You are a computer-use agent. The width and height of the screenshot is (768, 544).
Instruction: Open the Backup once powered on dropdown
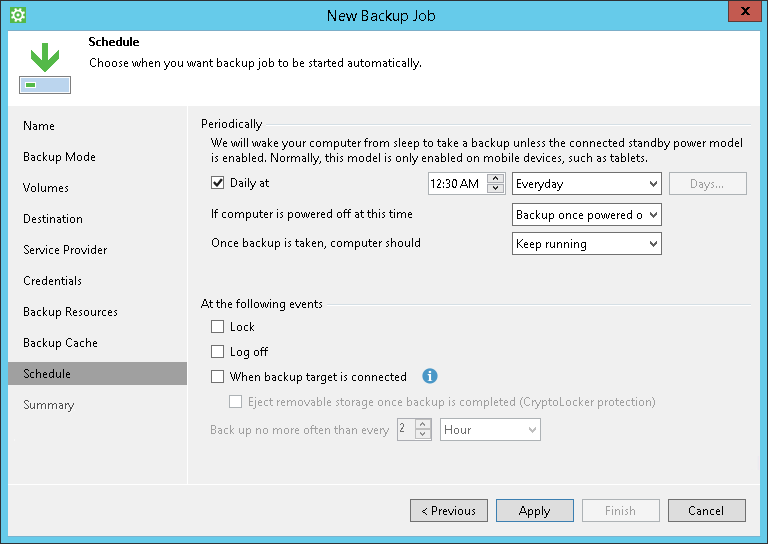[x=587, y=214]
